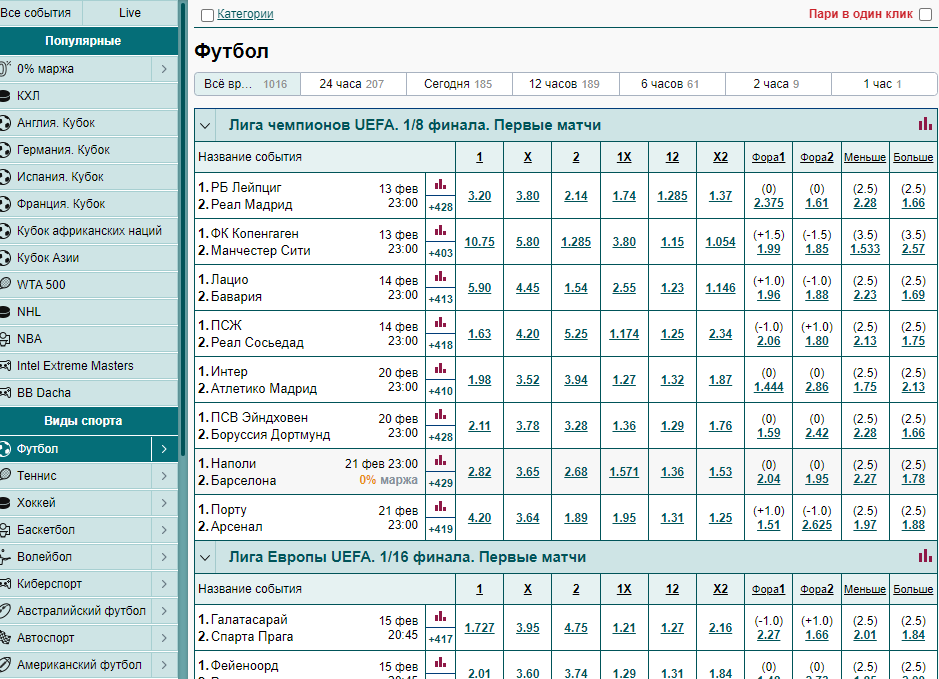Click Лига чемпионов league statistics chart icon
Screen dimensions: 939x679
(x=925, y=124)
